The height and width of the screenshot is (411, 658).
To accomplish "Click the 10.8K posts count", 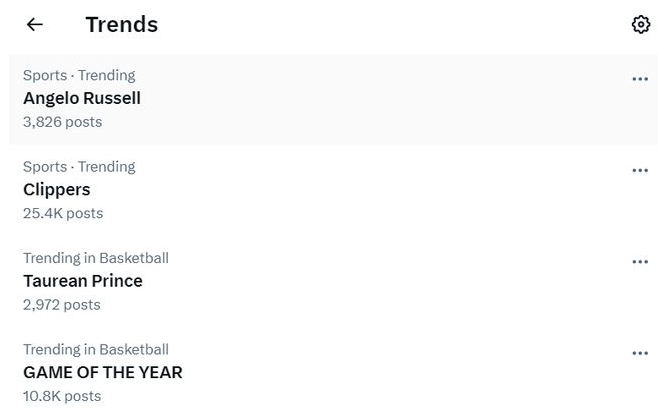I will [x=62, y=396].
